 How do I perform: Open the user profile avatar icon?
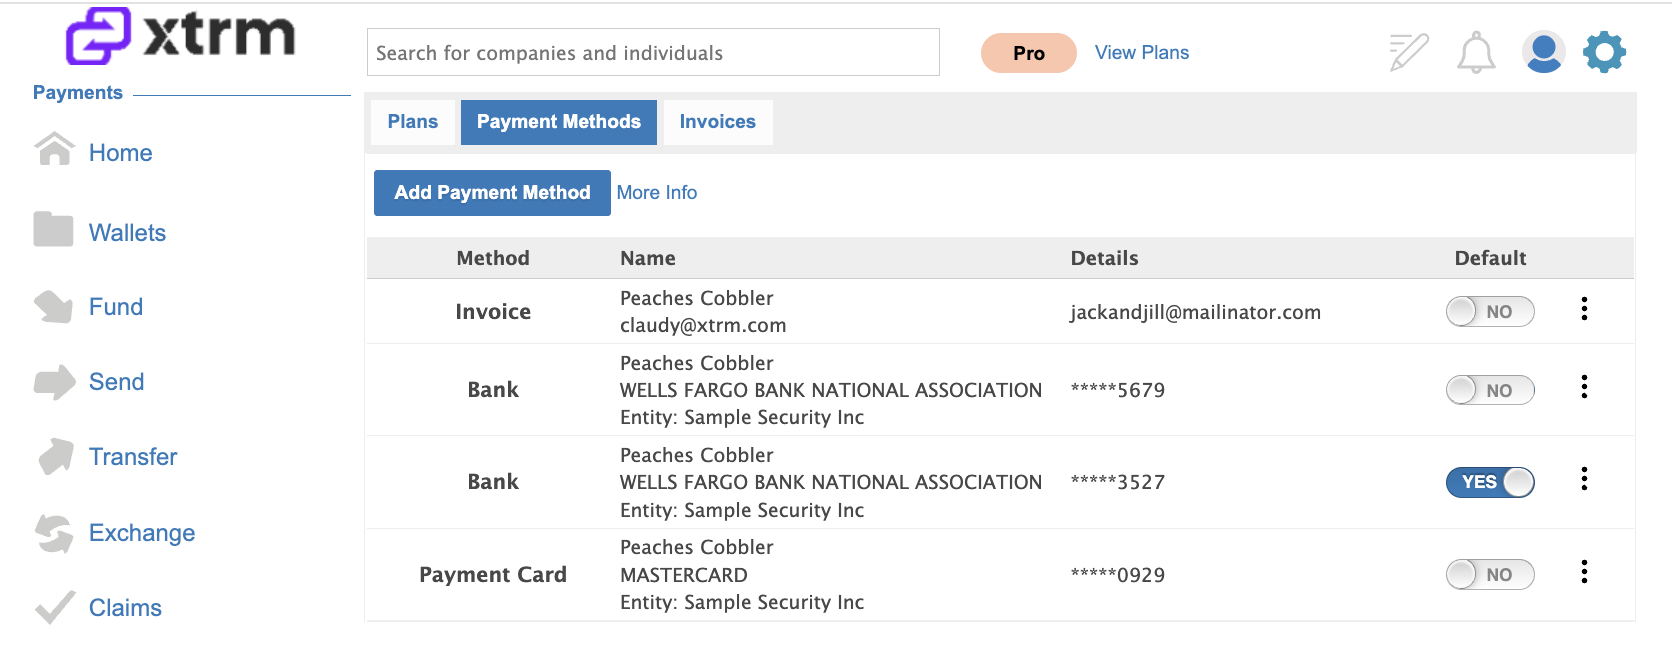[x=1543, y=52]
